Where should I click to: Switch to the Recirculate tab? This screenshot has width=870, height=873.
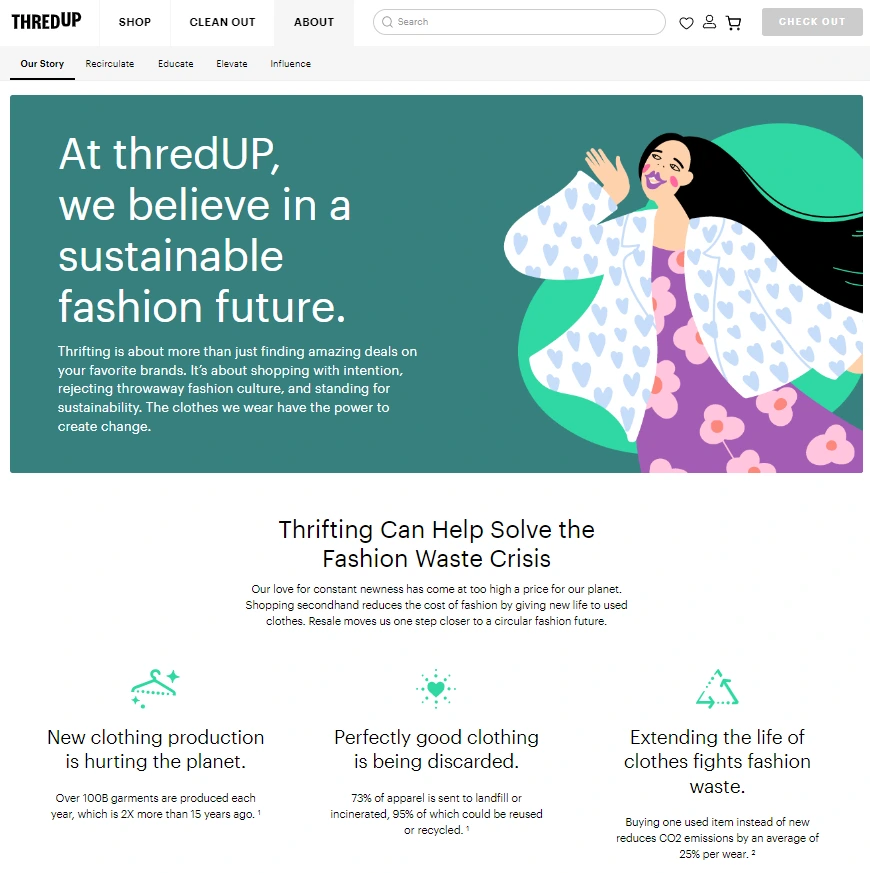pyautogui.click(x=110, y=63)
